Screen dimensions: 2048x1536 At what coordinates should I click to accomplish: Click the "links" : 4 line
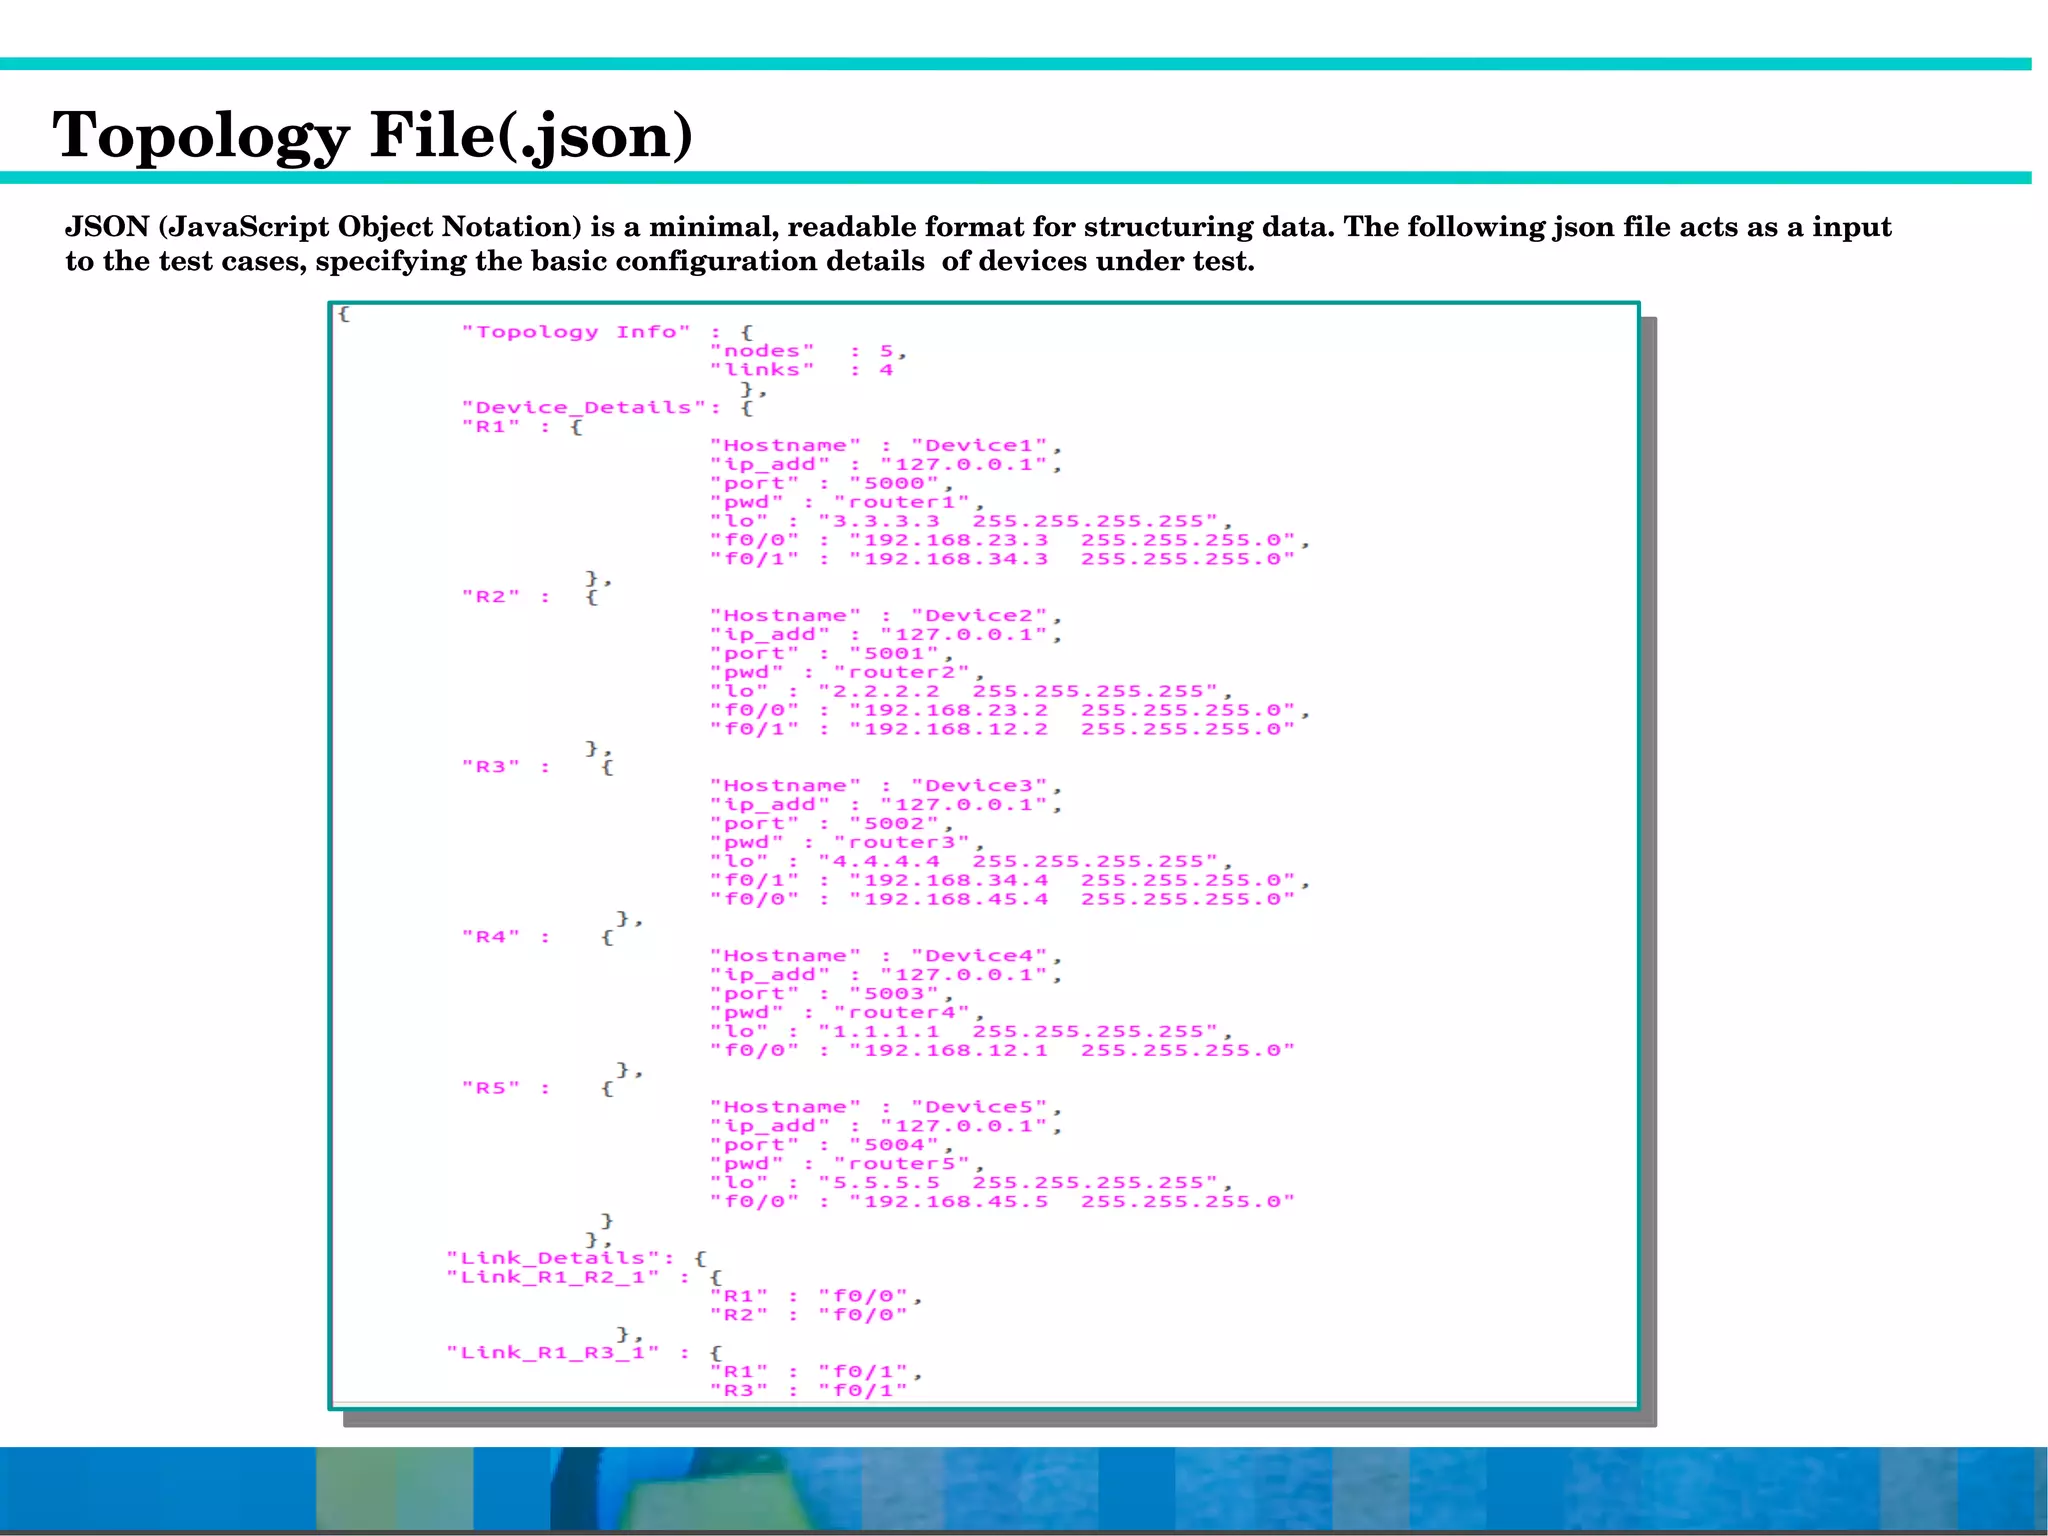coord(800,370)
